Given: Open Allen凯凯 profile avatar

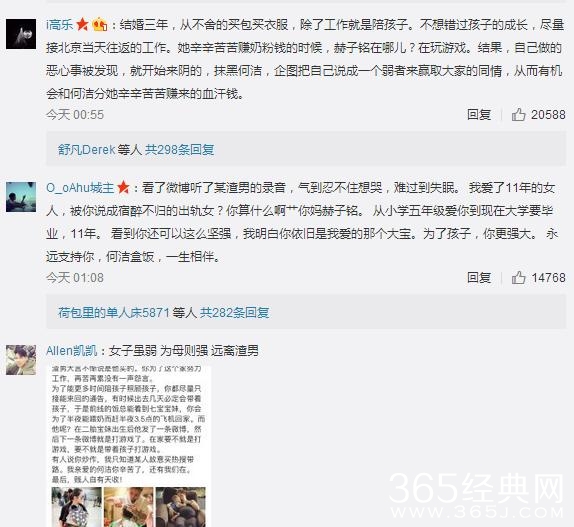Looking at the screenshot, I should click(21, 359).
